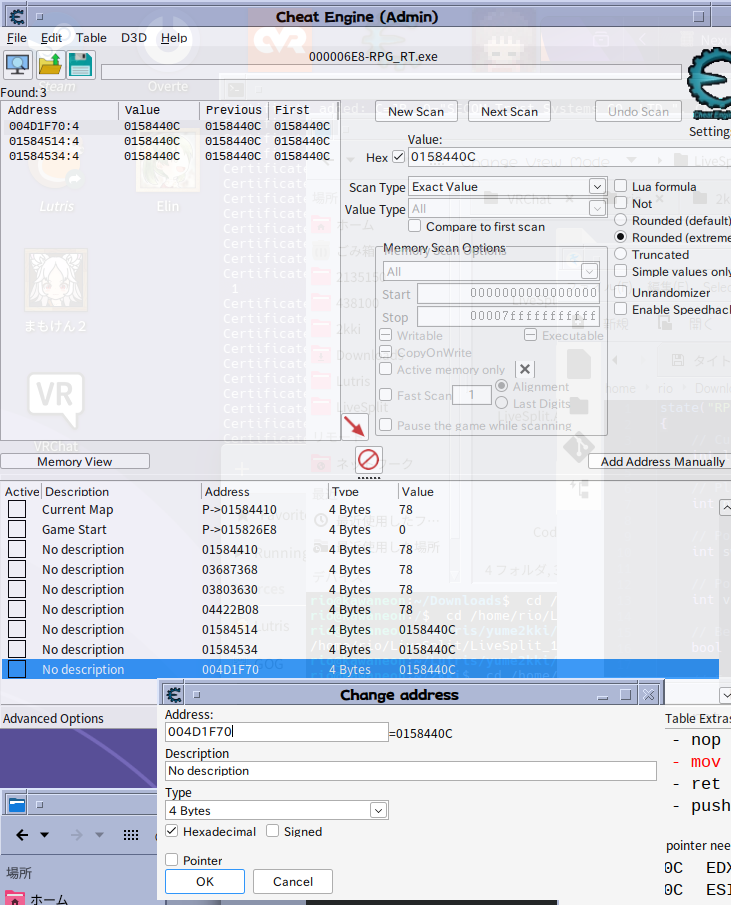This screenshot has width=731, height=905.
Task: Click the grid view icon in file manager
Action: [x=131, y=835]
